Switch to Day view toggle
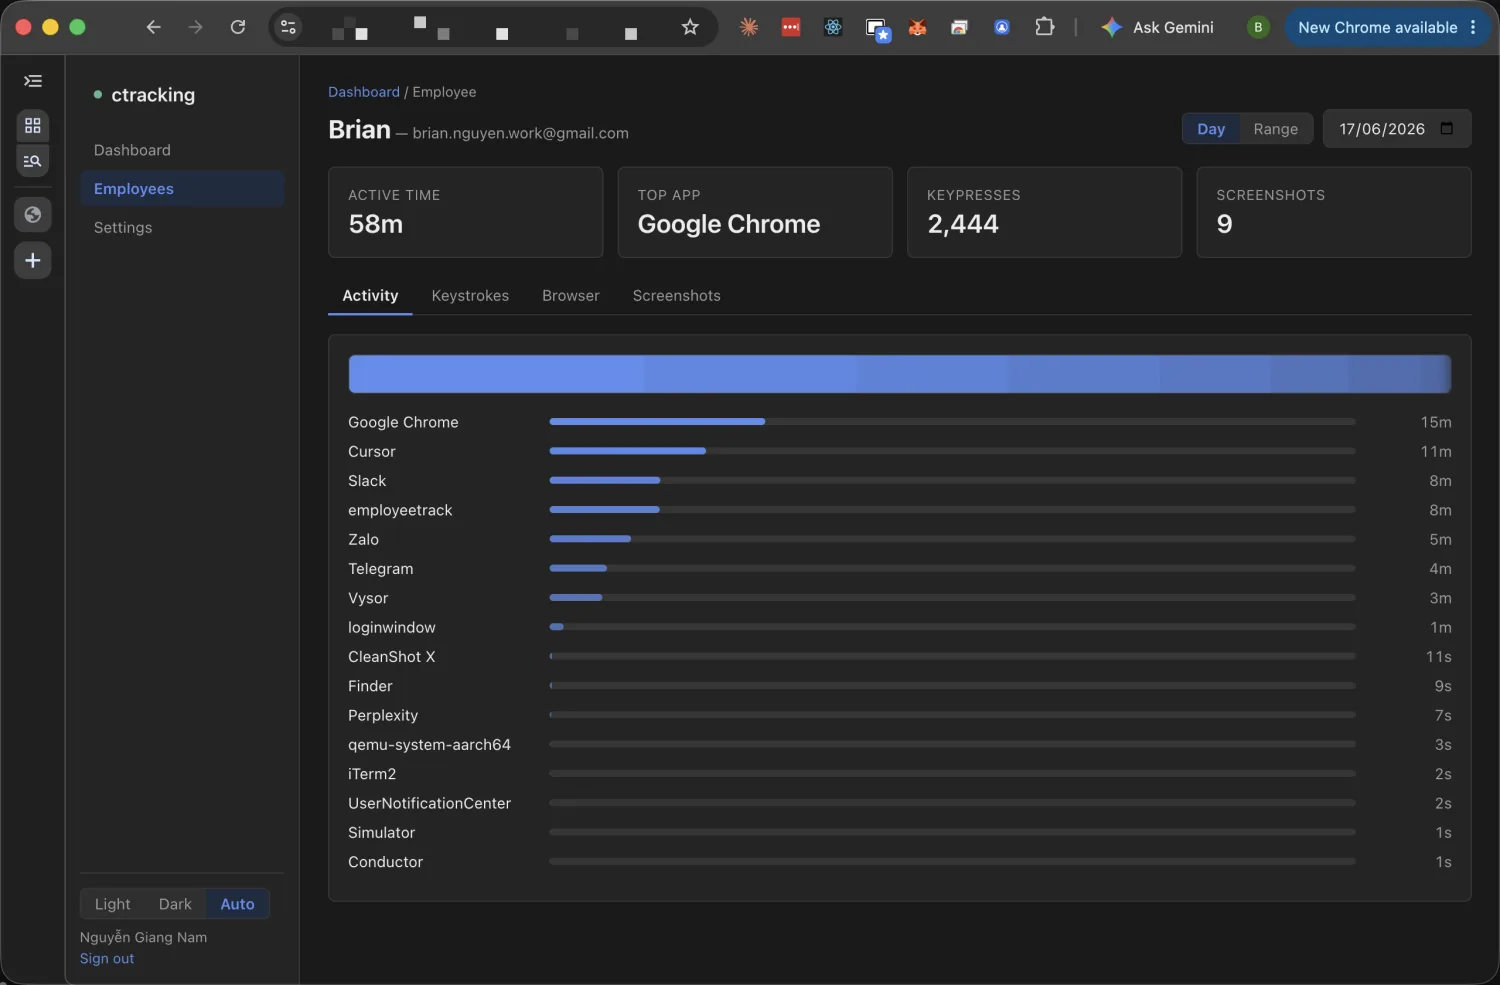Image resolution: width=1500 pixels, height=985 pixels. pyautogui.click(x=1211, y=128)
